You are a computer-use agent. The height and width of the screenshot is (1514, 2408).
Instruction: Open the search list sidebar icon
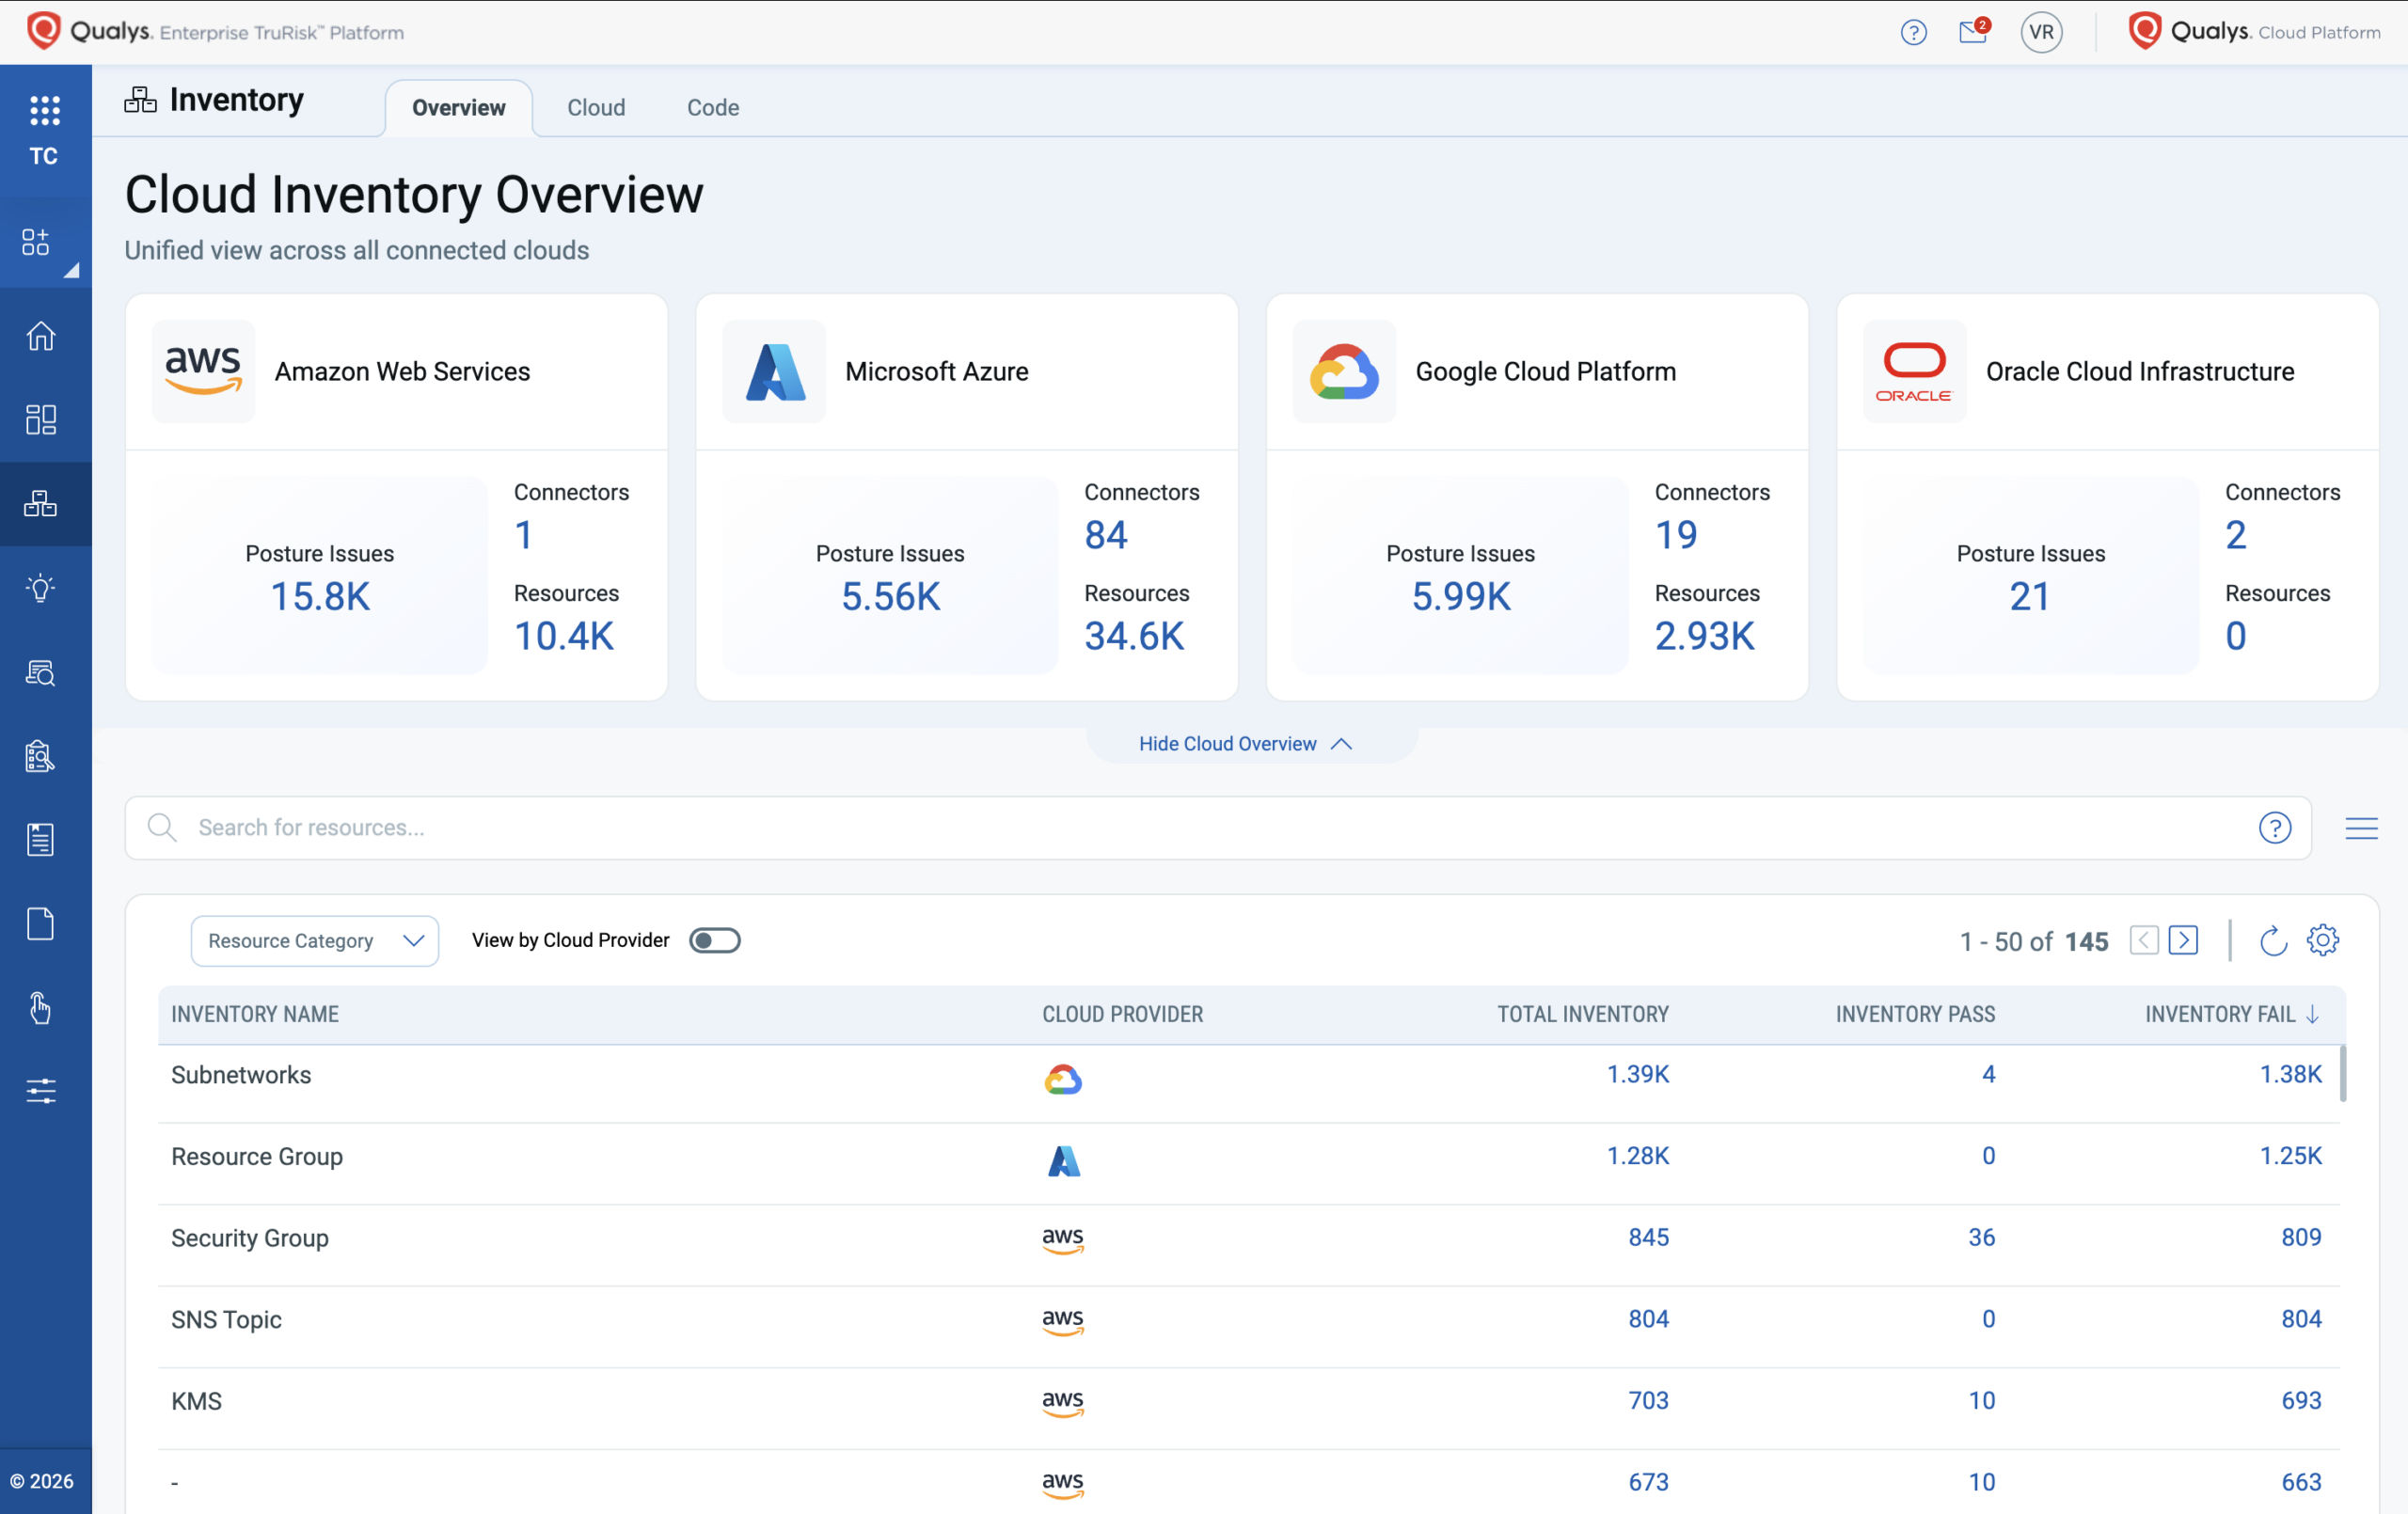click(41, 672)
